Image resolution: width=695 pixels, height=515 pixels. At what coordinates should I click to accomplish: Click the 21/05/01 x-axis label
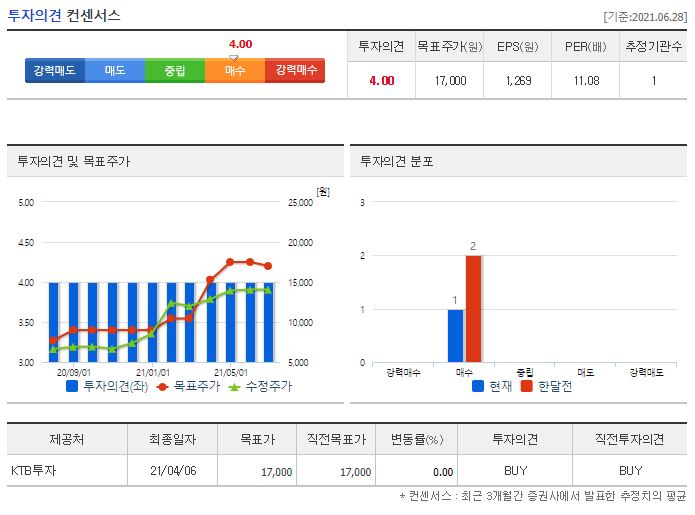click(230, 373)
